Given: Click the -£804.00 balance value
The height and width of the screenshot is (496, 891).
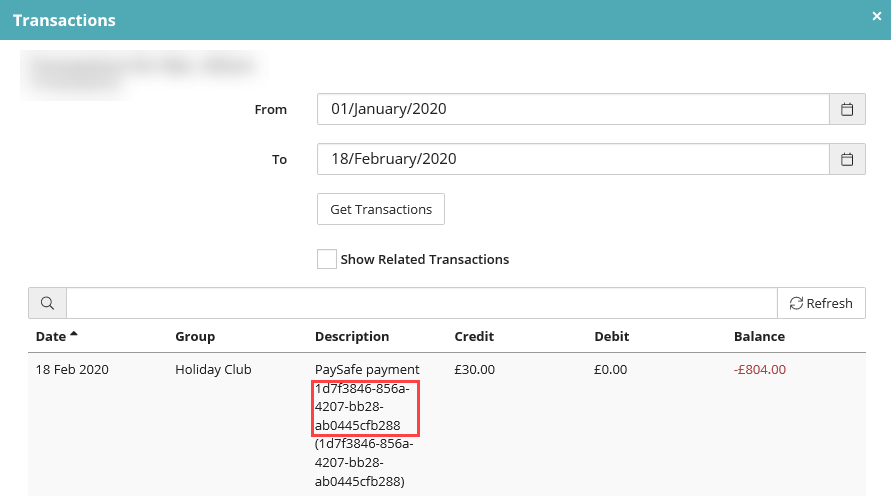Looking at the screenshot, I should (x=760, y=369).
